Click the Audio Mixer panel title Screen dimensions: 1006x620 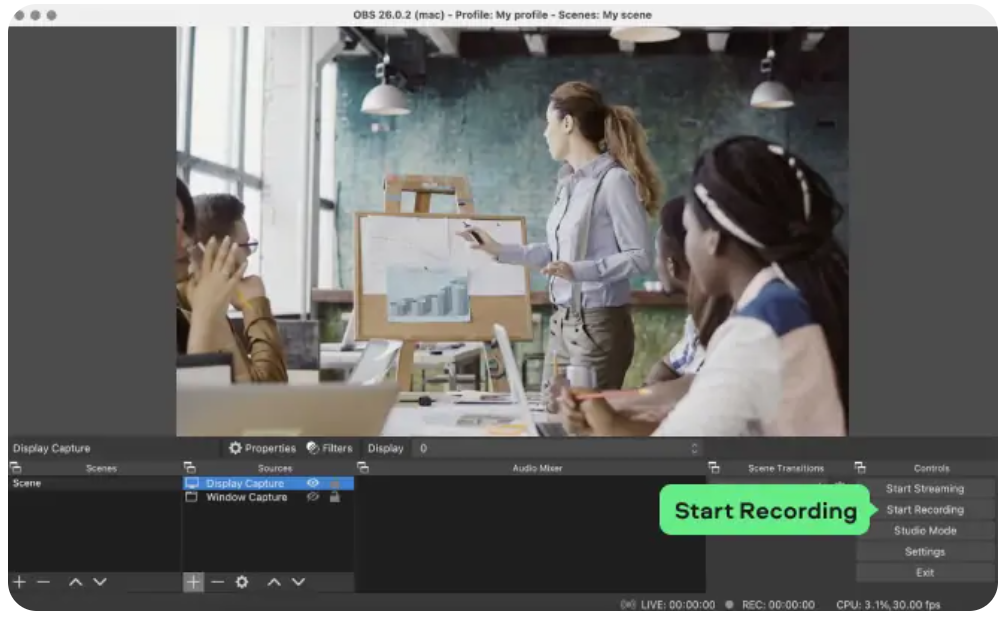point(537,468)
